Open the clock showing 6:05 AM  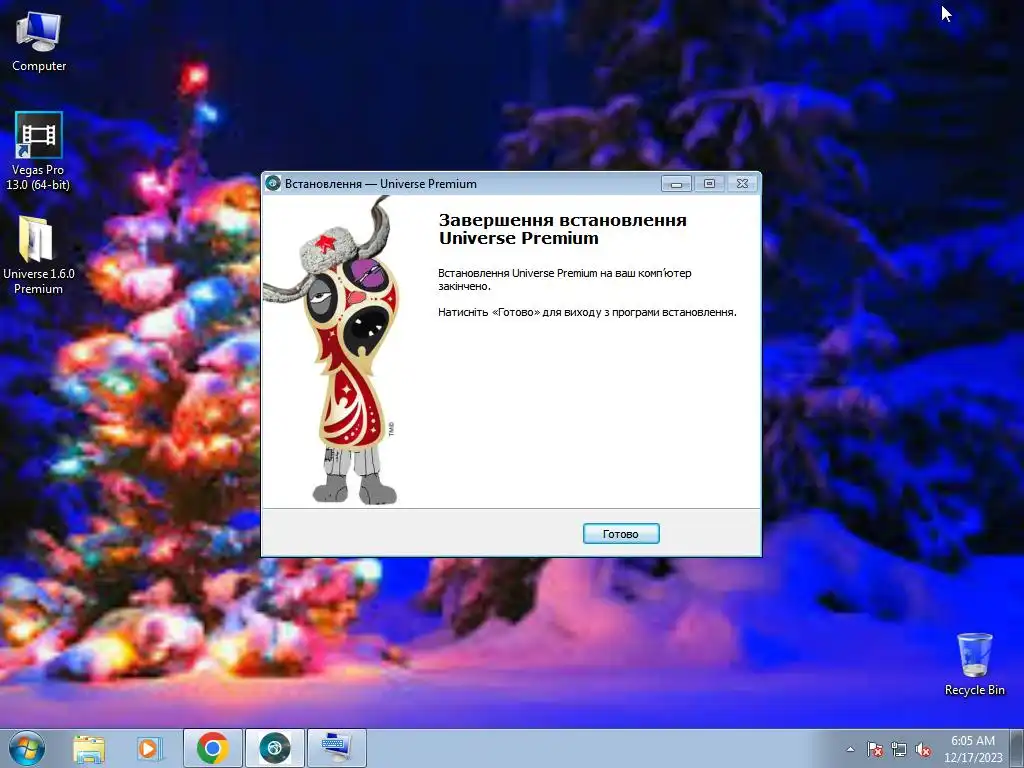click(972, 749)
